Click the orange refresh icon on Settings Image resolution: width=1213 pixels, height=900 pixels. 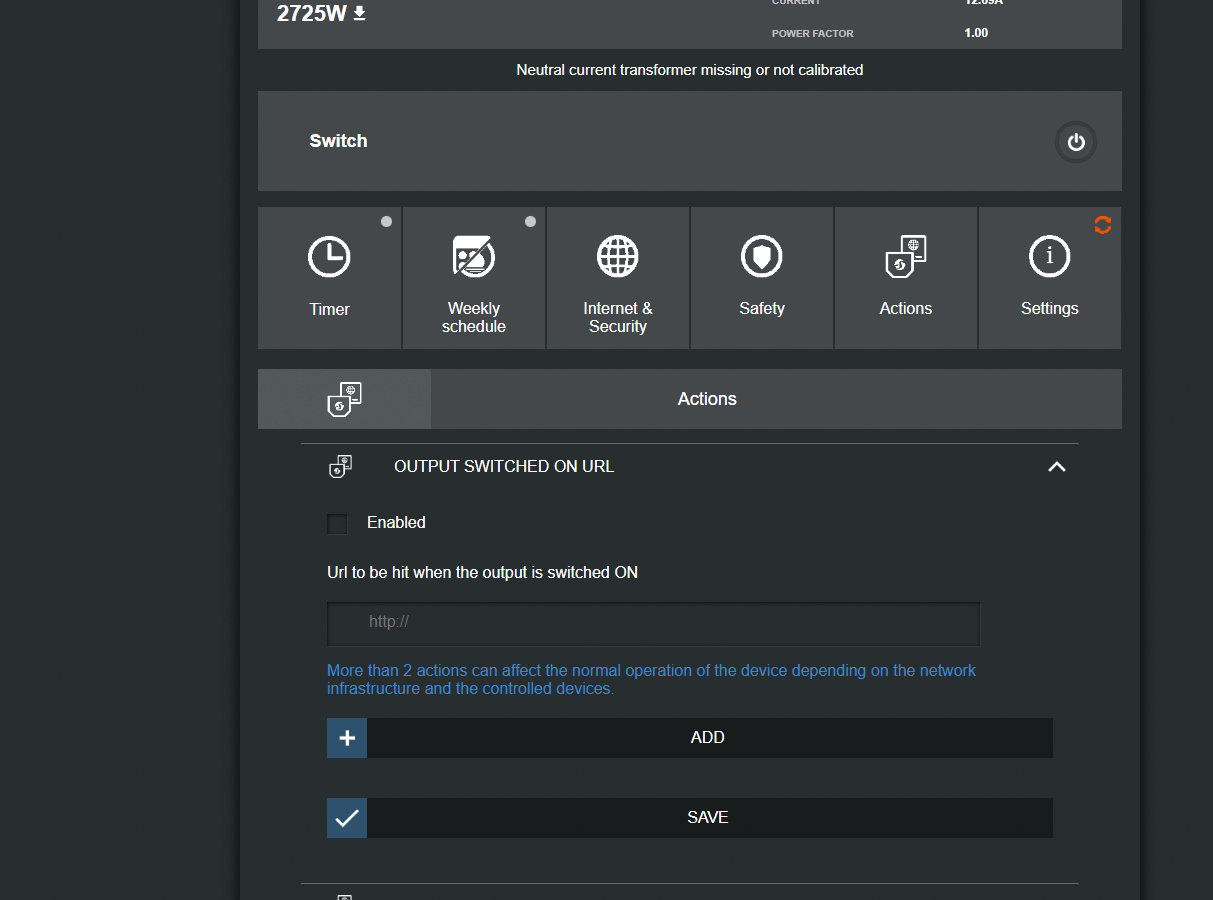click(x=1102, y=225)
